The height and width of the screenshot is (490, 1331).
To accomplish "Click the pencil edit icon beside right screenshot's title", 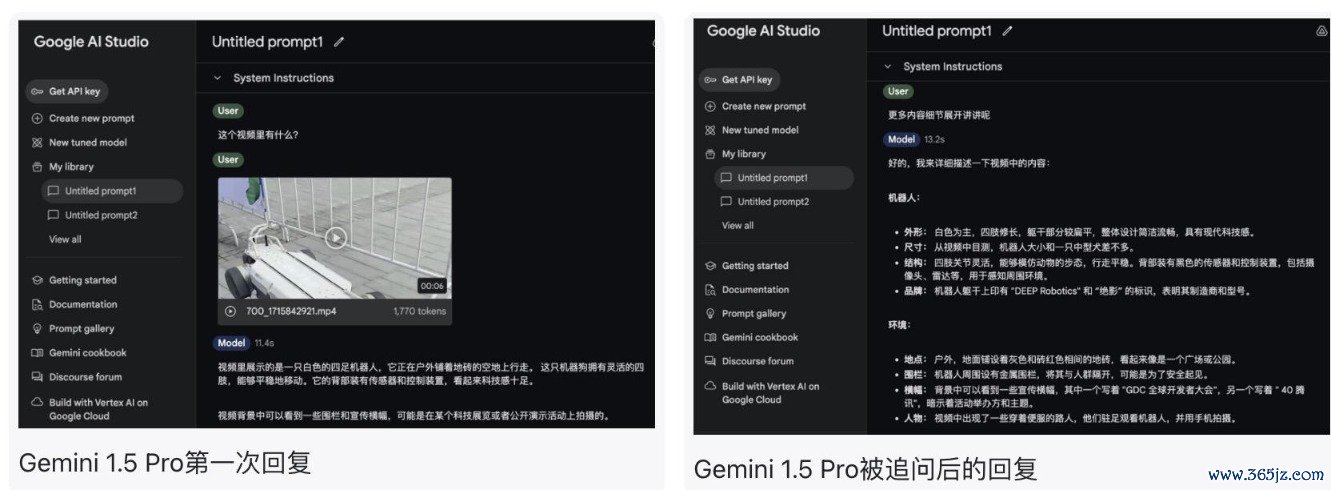I will 1007,31.
